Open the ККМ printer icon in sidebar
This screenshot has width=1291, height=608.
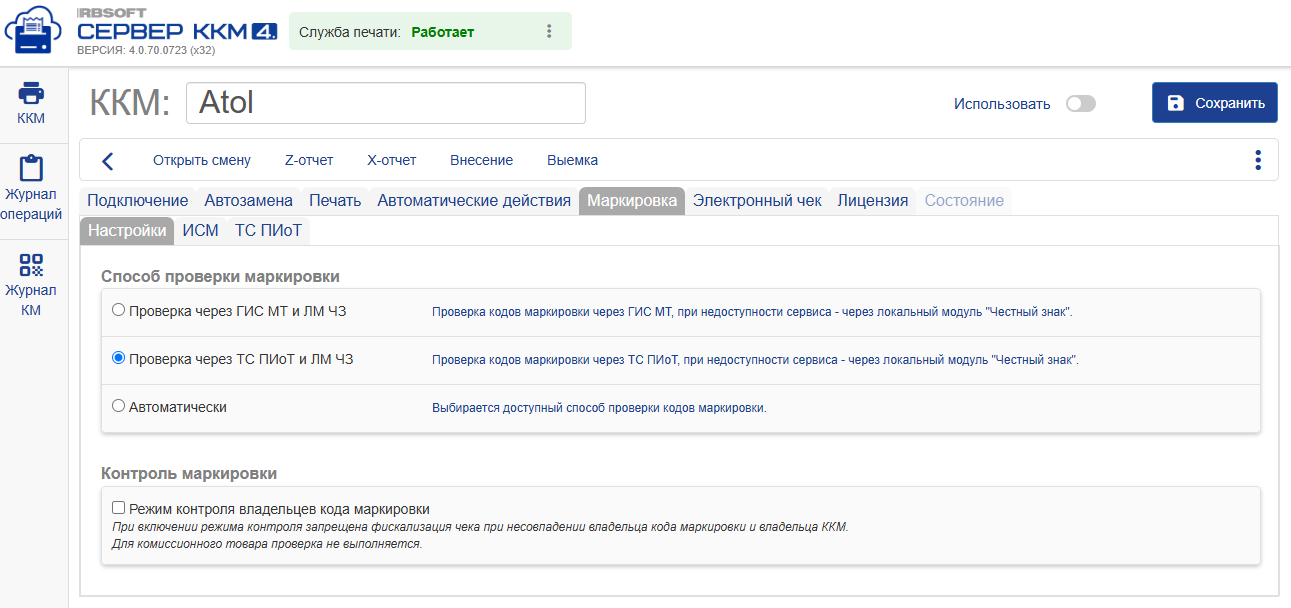tap(32, 93)
